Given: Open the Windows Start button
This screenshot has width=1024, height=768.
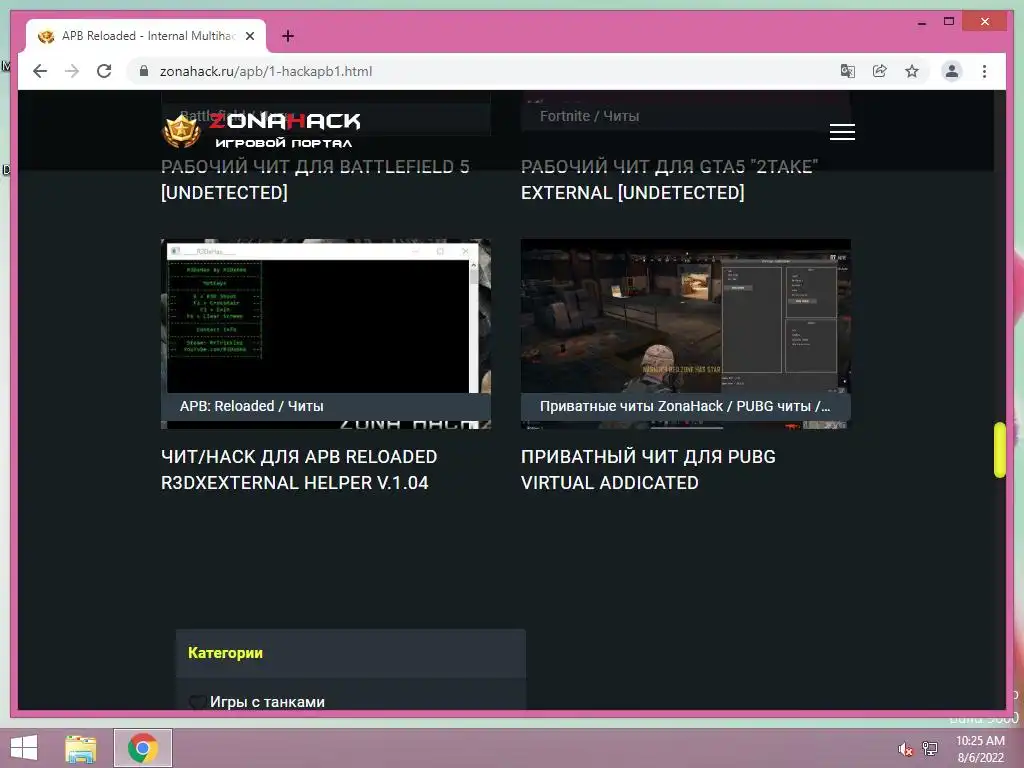Looking at the screenshot, I should 24,748.
